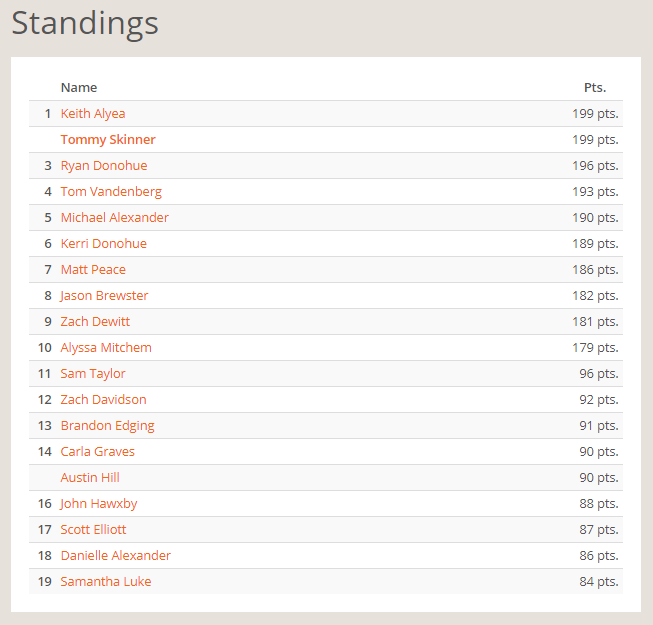Open Danielle Alexander's entry
Image resolution: width=653 pixels, height=625 pixels.
[x=116, y=556]
